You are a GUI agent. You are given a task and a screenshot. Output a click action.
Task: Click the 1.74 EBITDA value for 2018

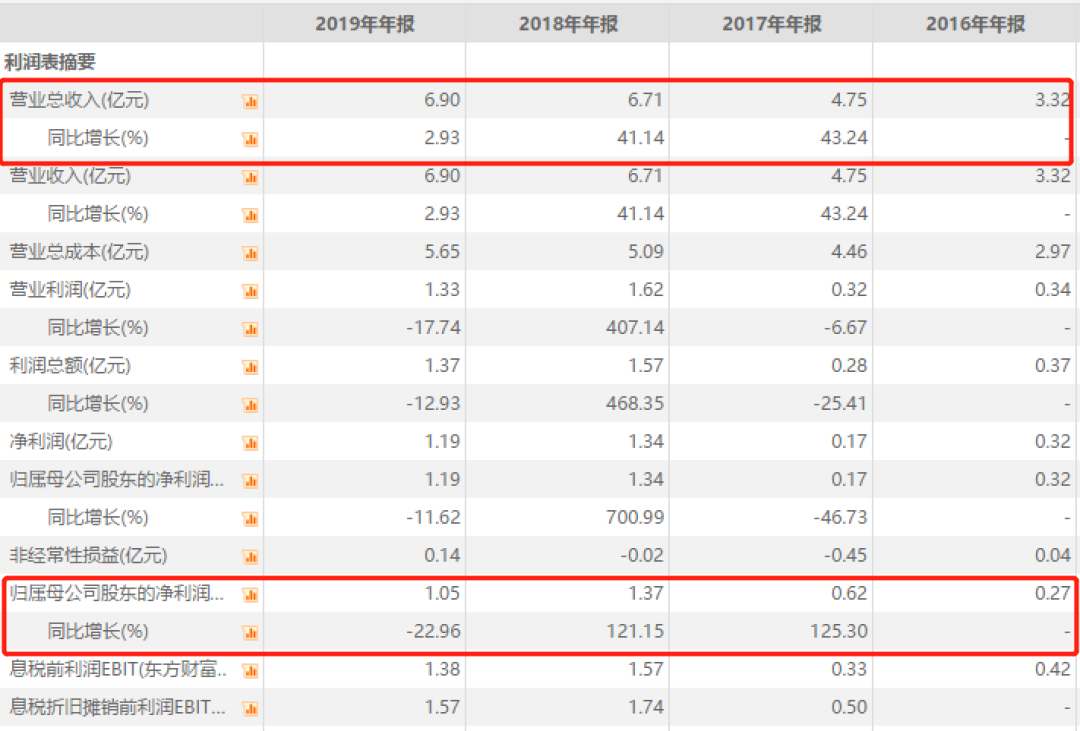tap(645, 706)
